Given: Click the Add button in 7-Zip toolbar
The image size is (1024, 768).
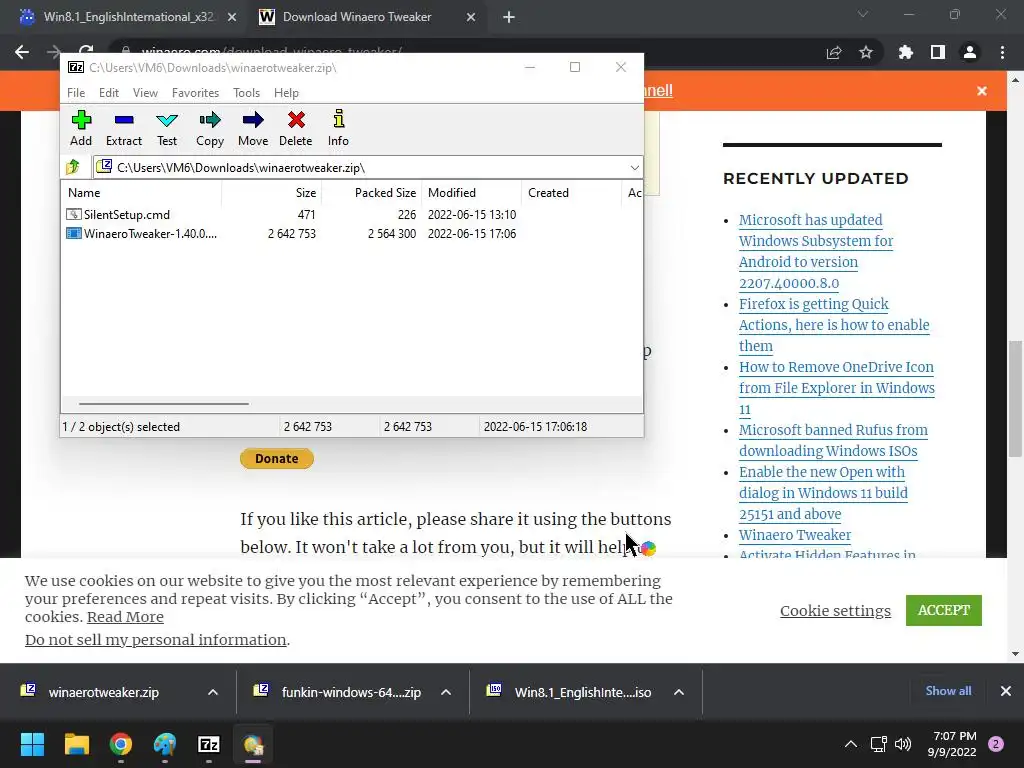Looking at the screenshot, I should pos(81,128).
